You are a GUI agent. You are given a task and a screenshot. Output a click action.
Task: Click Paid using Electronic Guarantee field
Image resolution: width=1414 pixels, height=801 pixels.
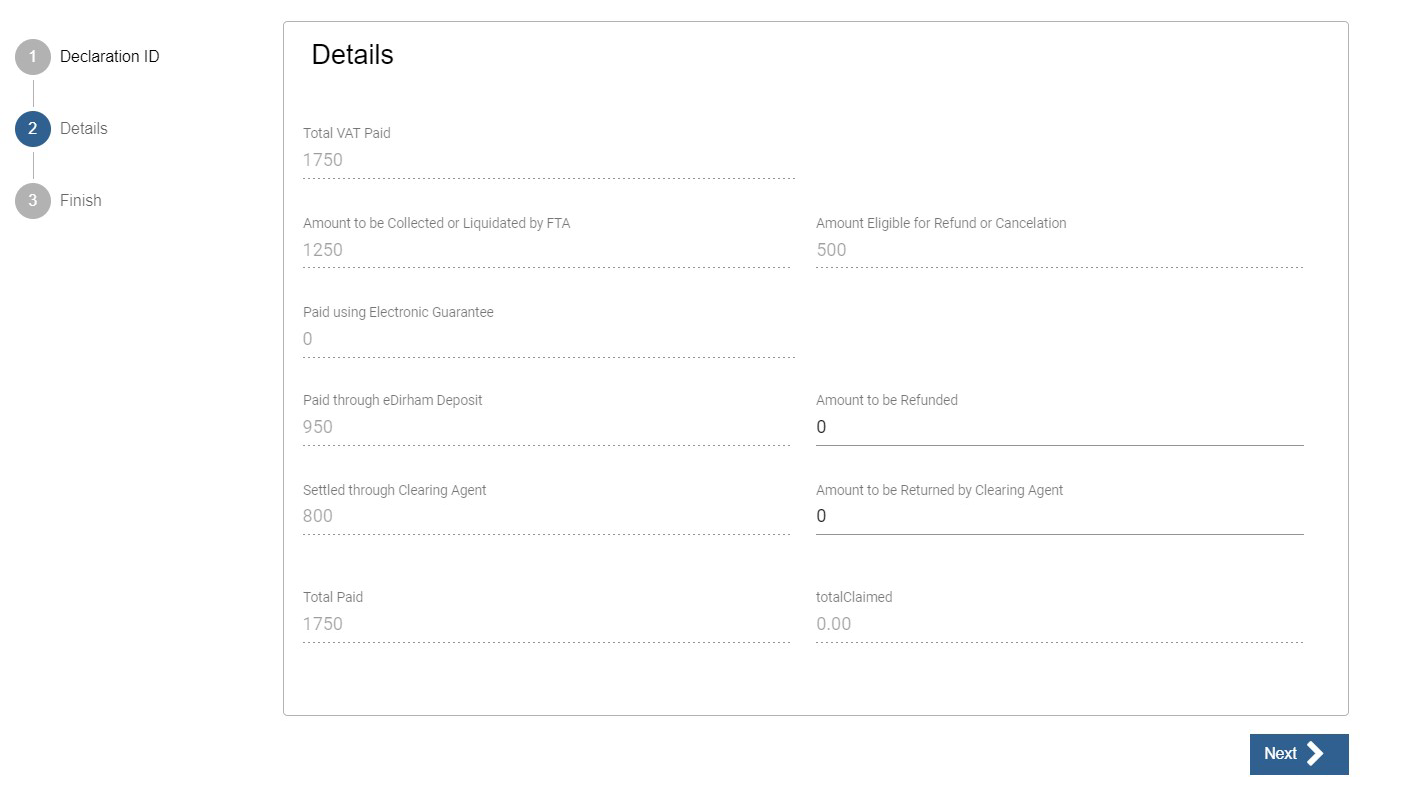pyautogui.click(x=549, y=339)
